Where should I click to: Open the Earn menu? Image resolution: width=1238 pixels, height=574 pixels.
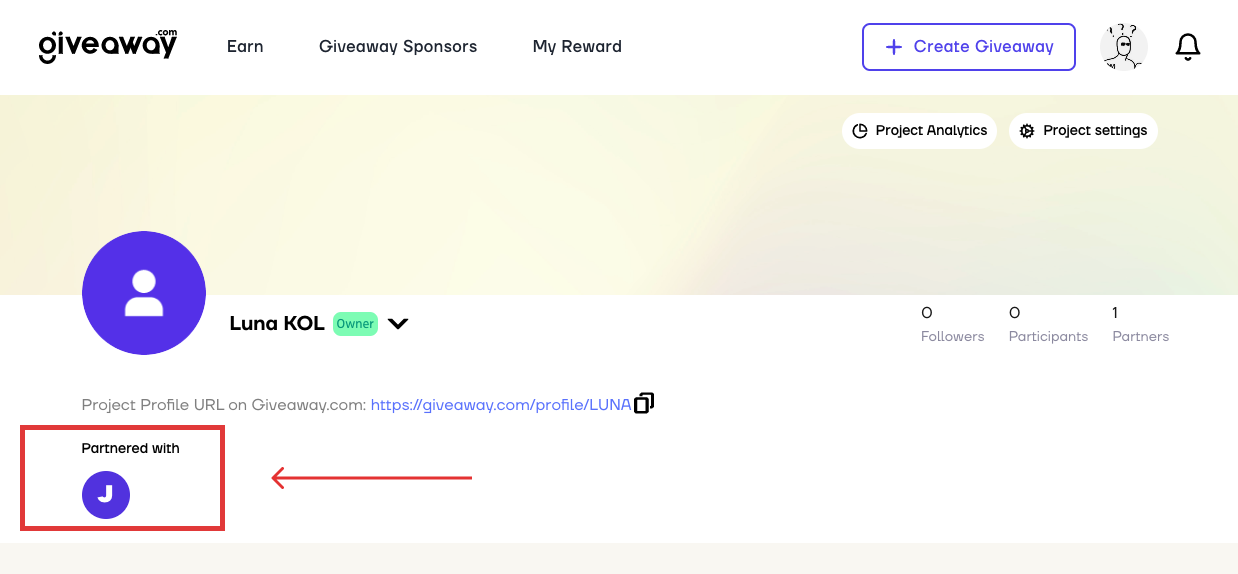pos(245,46)
